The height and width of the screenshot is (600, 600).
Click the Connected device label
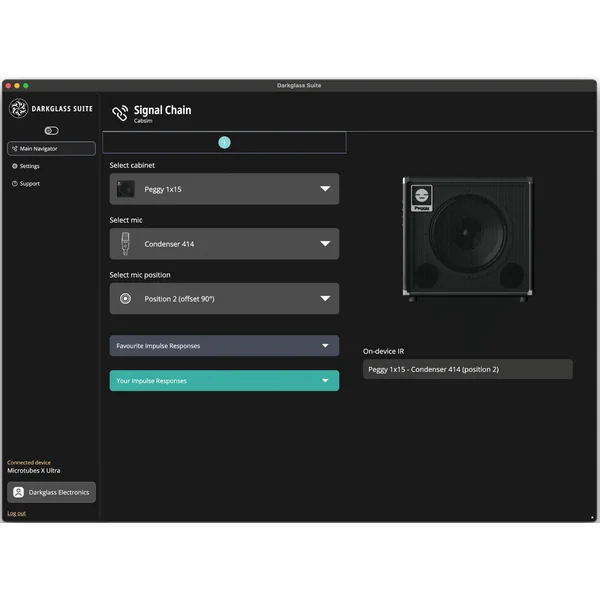[x=29, y=463]
